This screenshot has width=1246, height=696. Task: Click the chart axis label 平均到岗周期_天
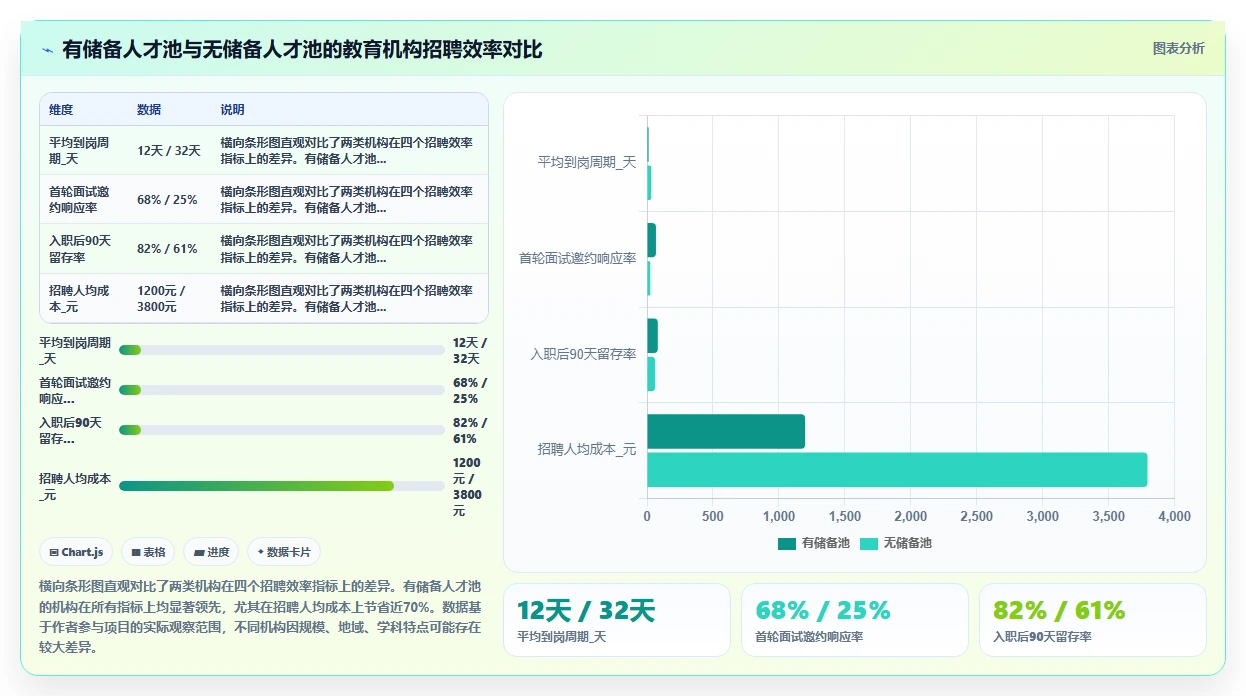[587, 163]
